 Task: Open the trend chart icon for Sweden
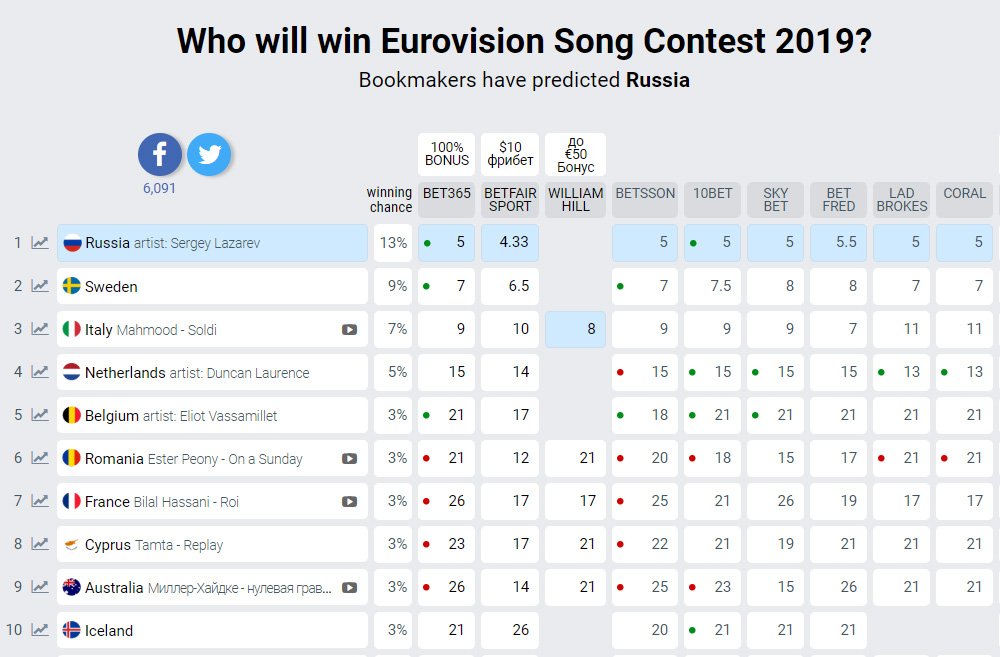pyautogui.click(x=40, y=286)
